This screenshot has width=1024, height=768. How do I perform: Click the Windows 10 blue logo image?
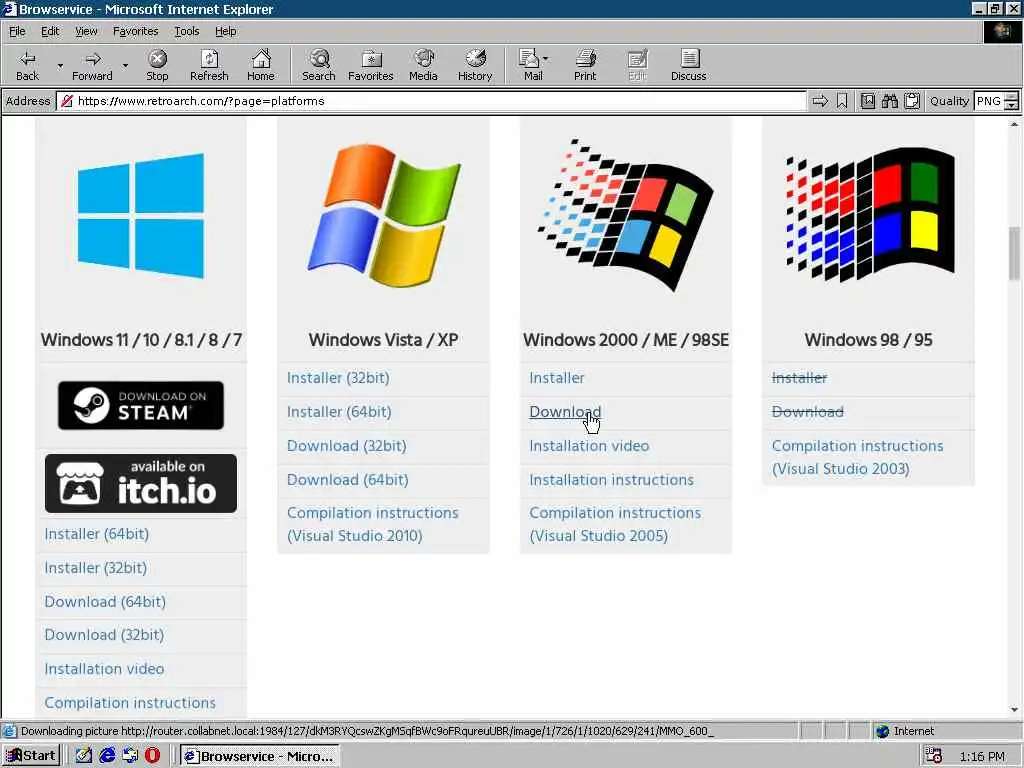[x=141, y=216]
